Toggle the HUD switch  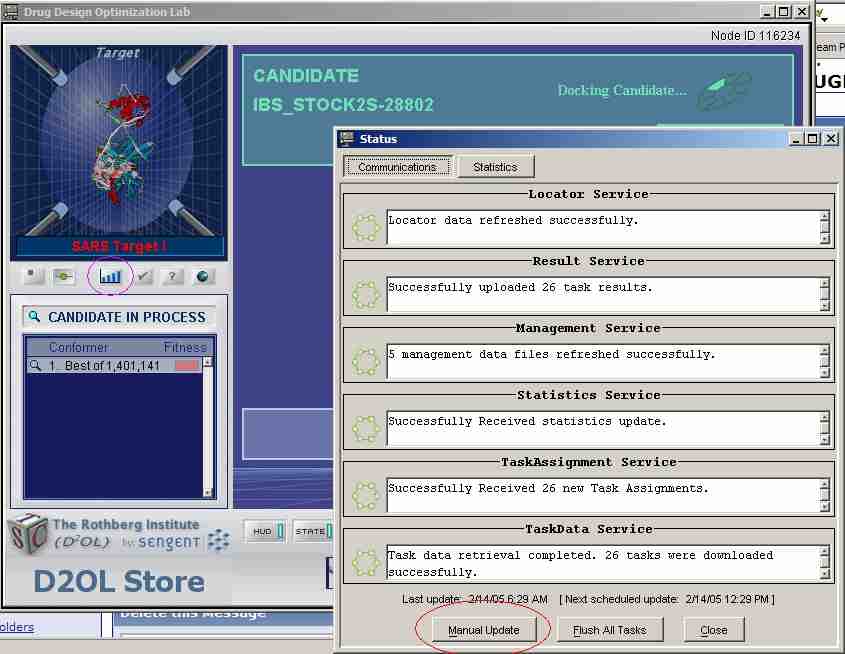click(265, 531)
